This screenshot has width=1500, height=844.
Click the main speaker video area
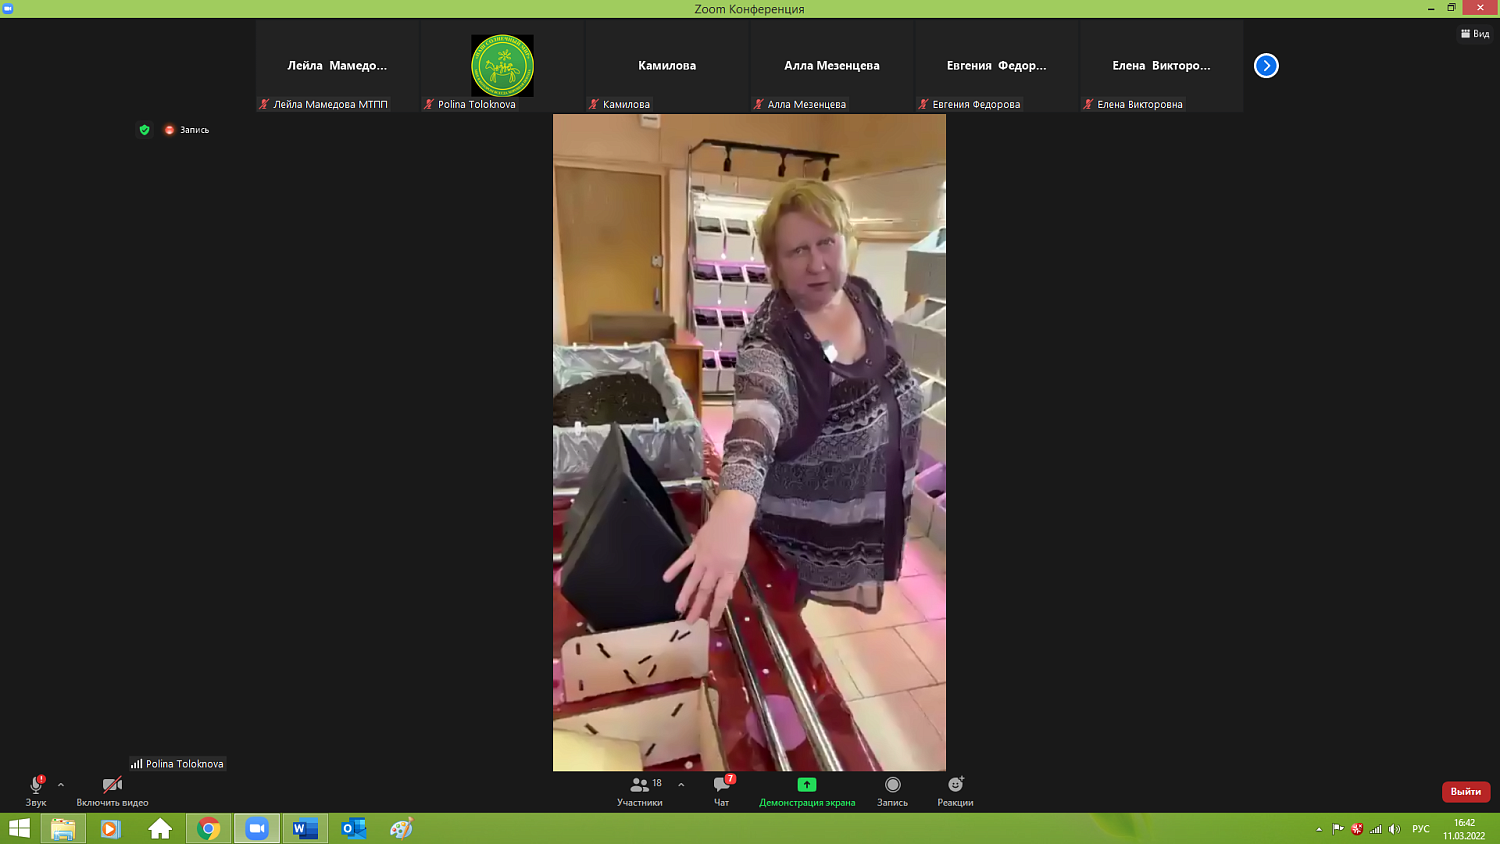click(749, 442)
